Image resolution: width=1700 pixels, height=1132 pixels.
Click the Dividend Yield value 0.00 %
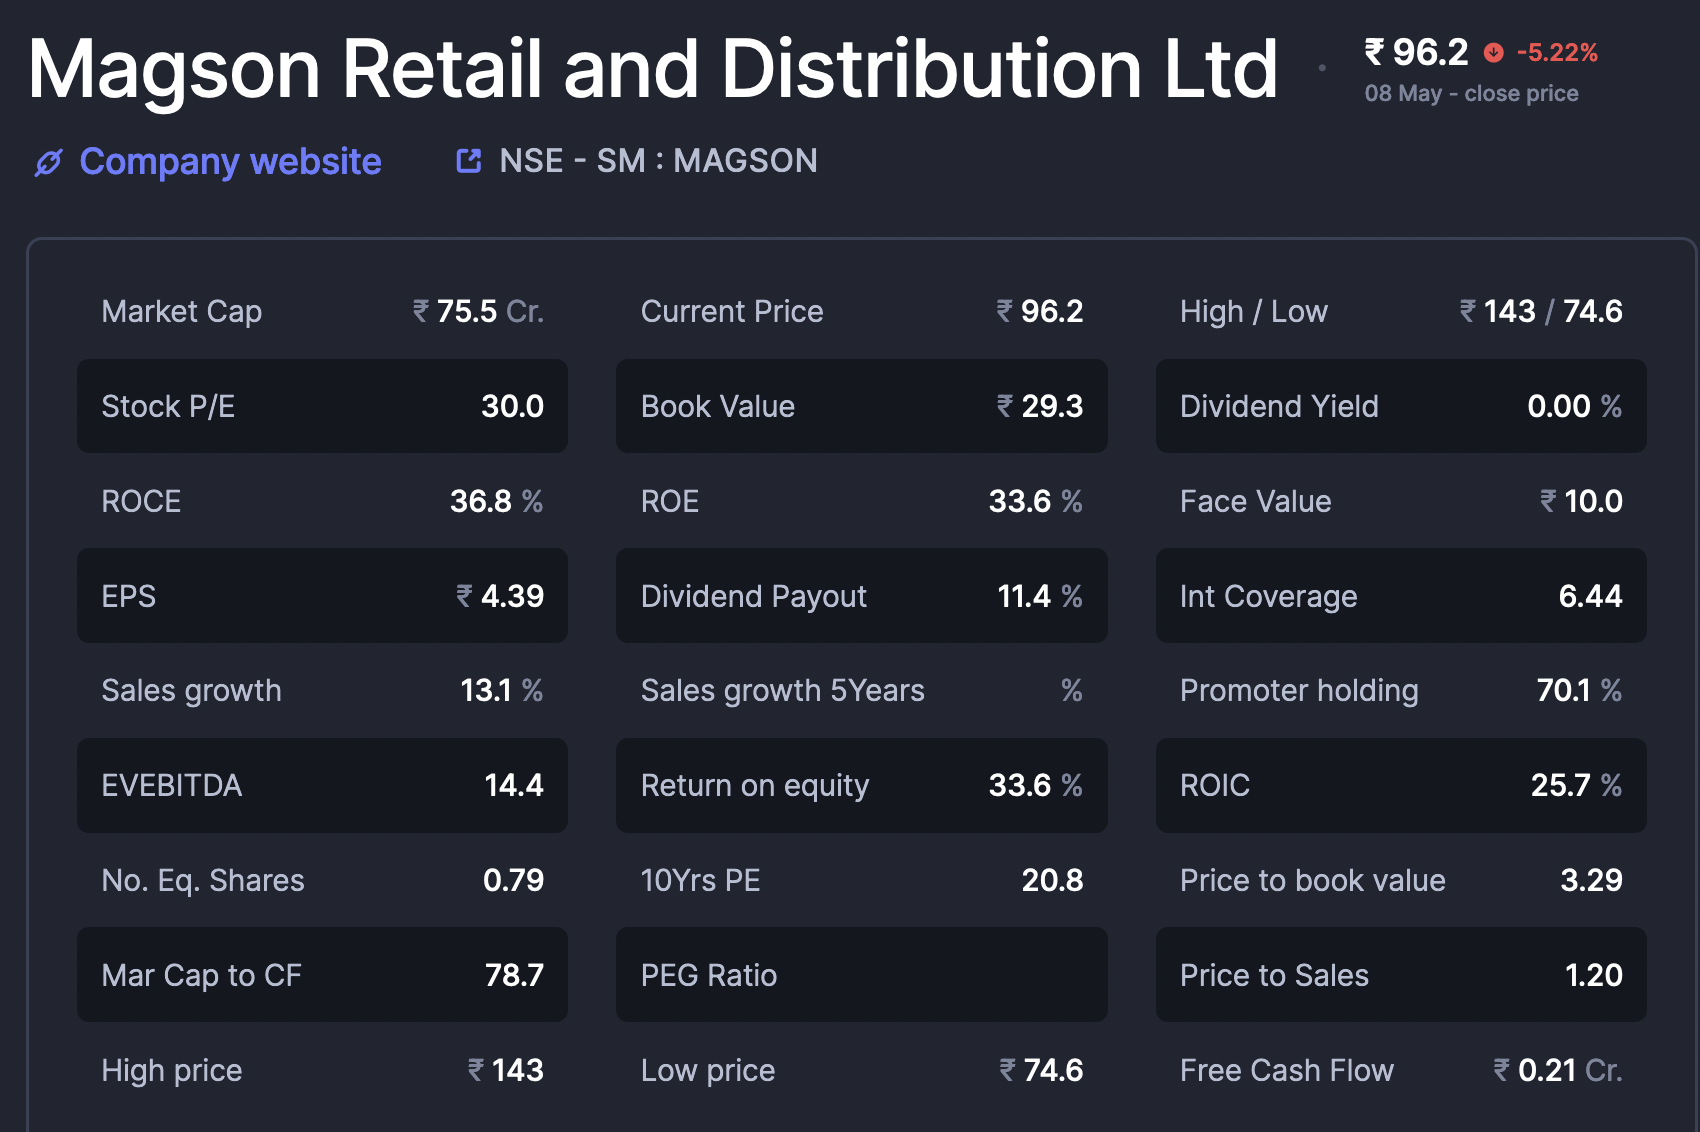(x=1574, y=406)
